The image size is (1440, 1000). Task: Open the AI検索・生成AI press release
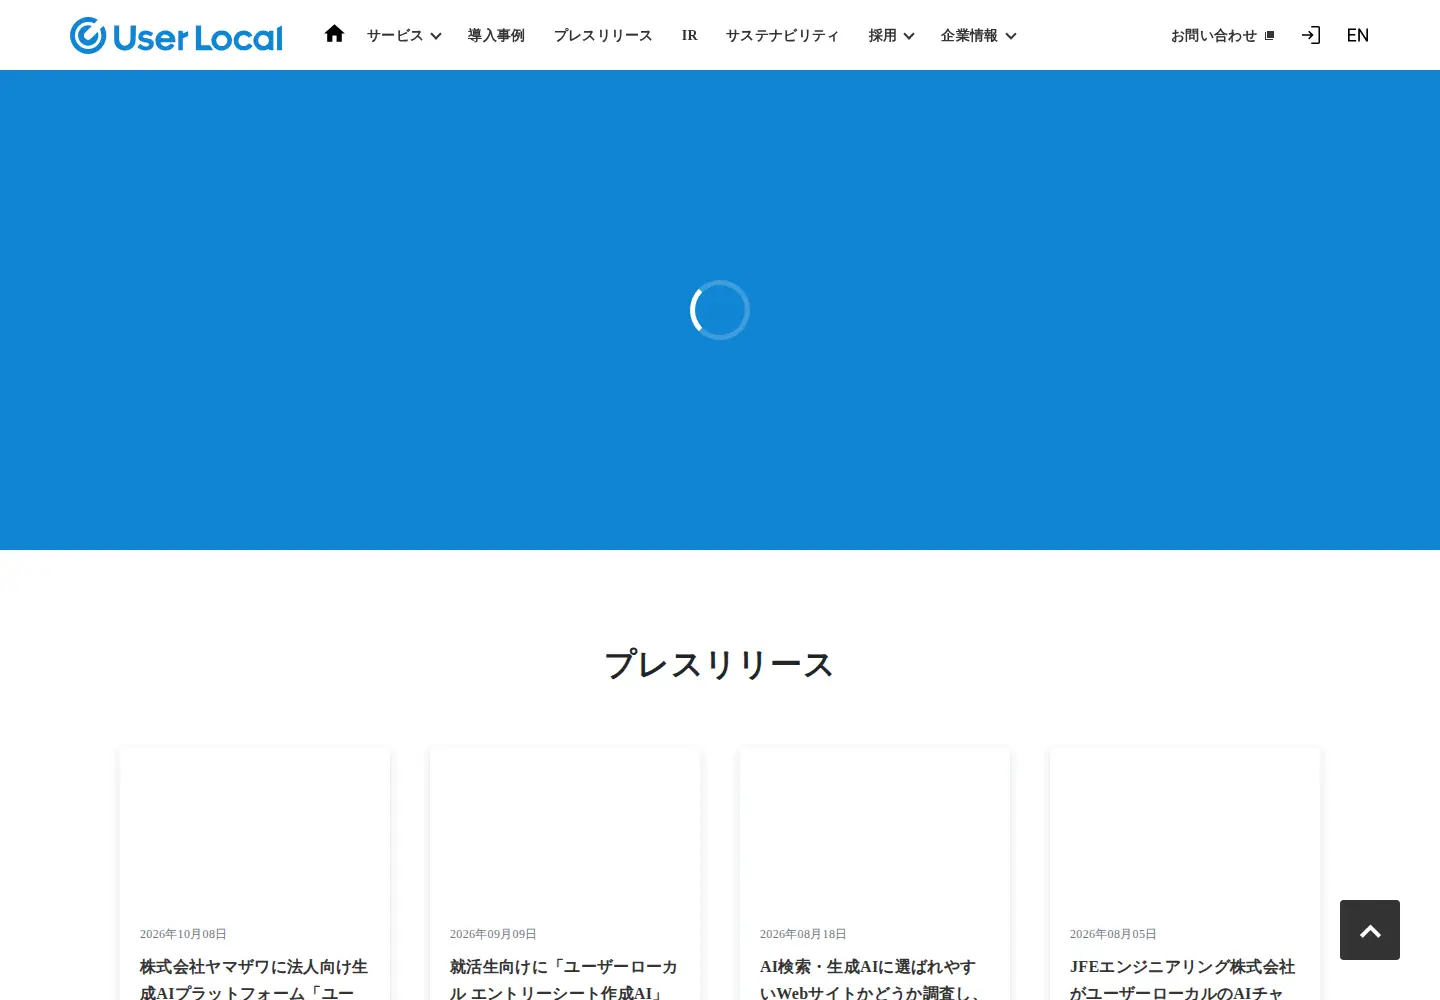point(874,979)
